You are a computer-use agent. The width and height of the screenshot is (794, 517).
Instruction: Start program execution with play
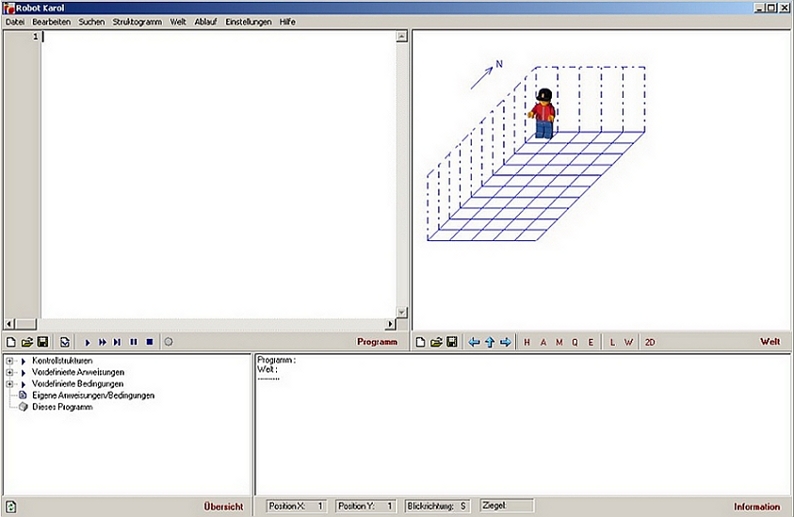[x=87, y=342]
